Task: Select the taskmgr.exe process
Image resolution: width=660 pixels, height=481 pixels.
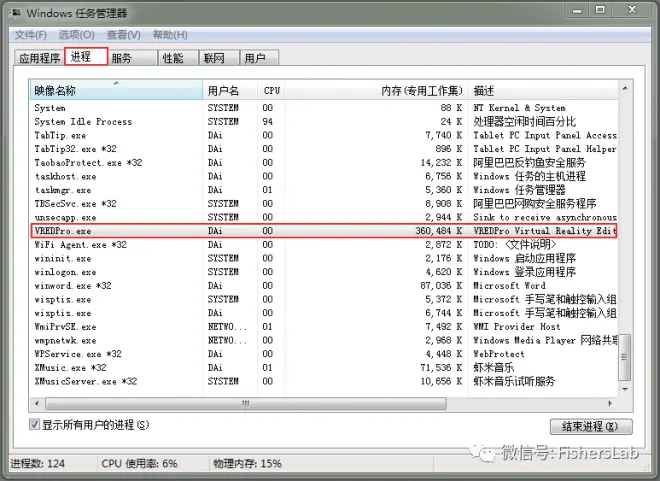Action: tap(324, 190)
